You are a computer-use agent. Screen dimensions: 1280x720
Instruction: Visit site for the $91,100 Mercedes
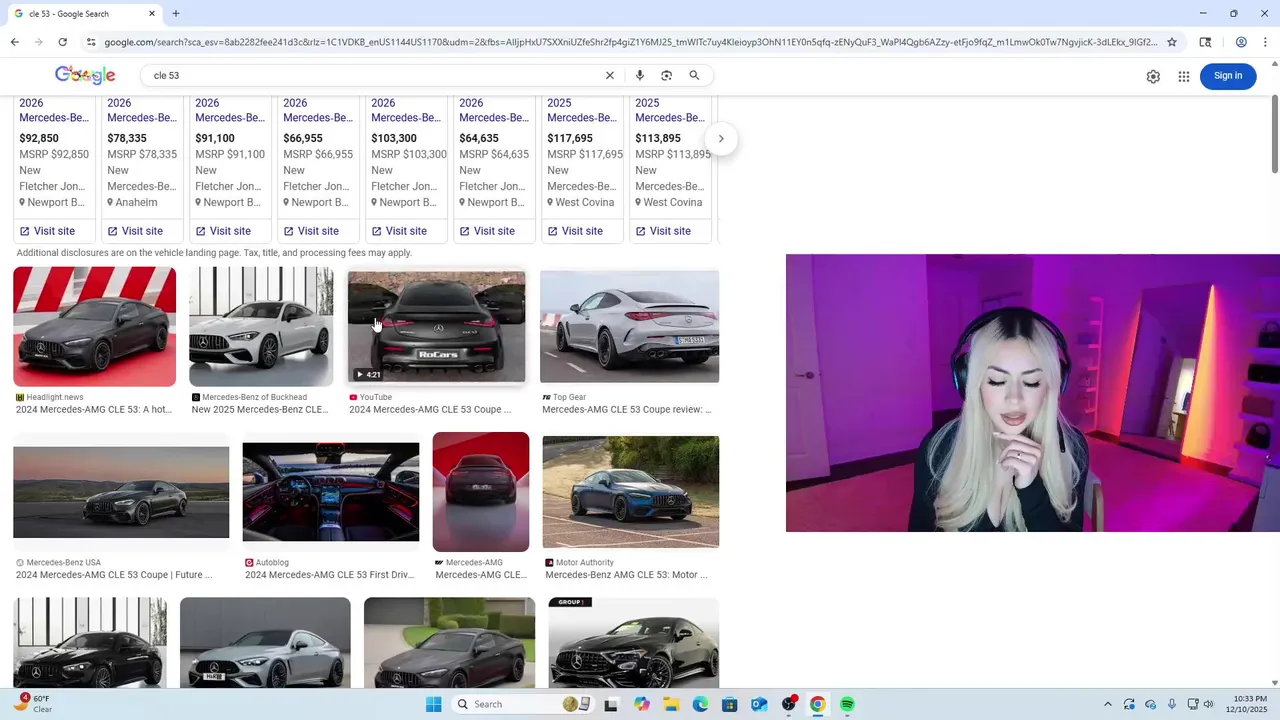click(x=223, y=231)
